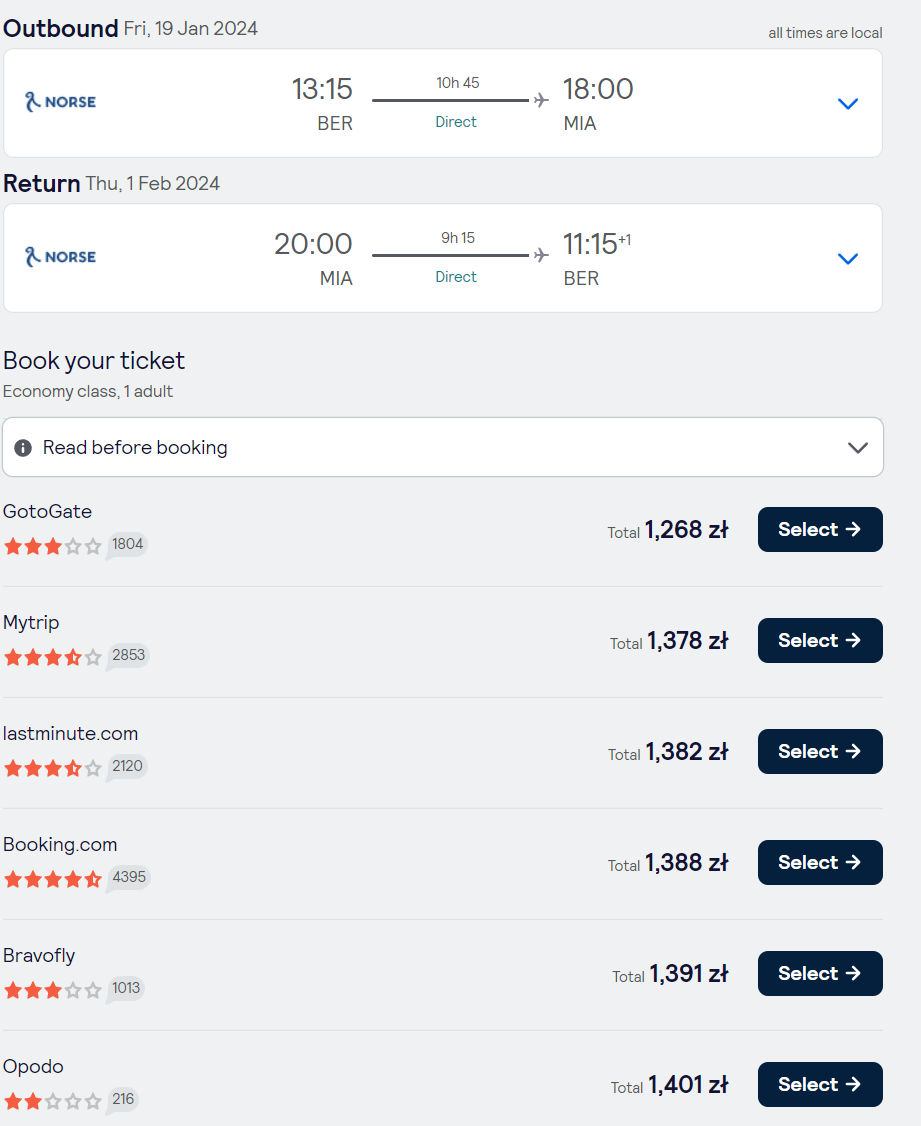
Task: Click the Booking.com total price 1,388 zł
Action: coord(687,863)
